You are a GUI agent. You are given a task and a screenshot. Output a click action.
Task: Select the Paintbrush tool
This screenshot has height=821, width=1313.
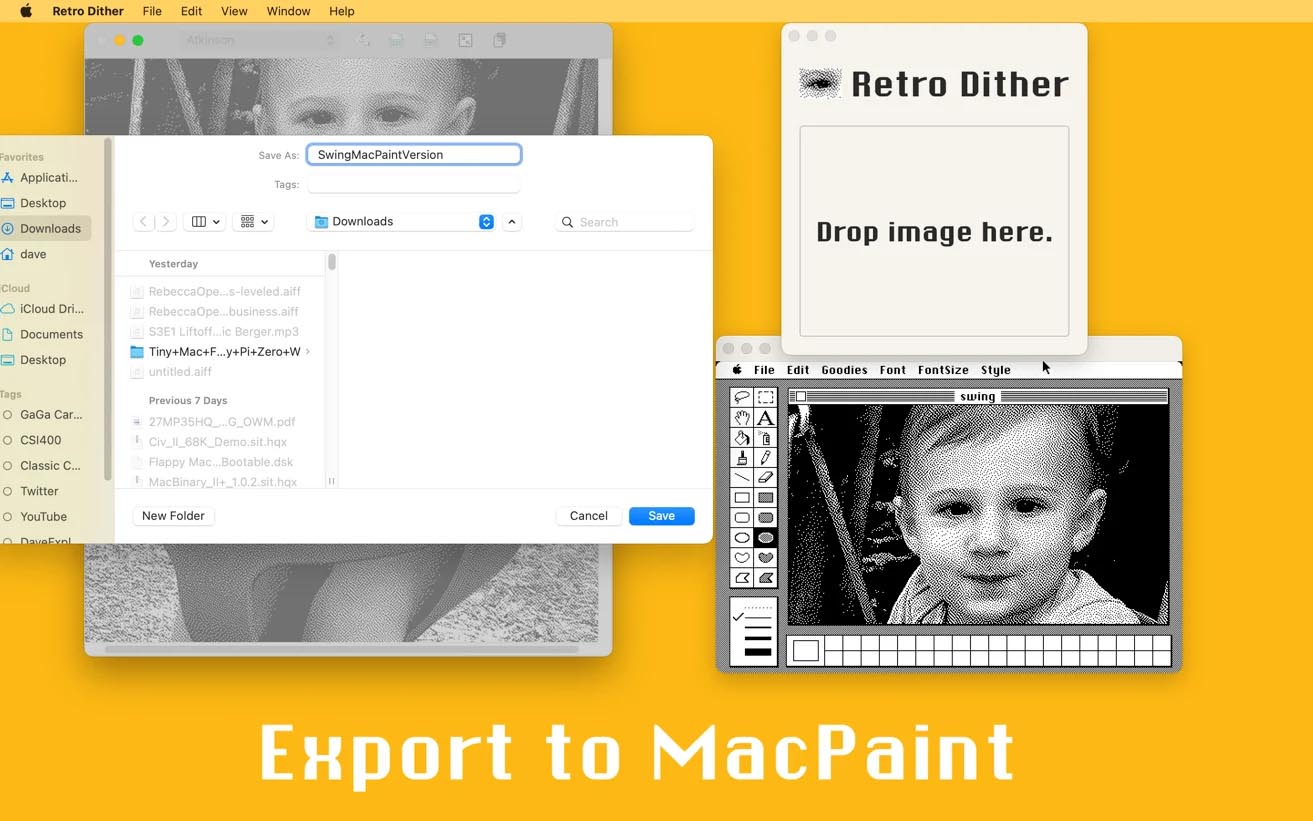coord(741,459)
